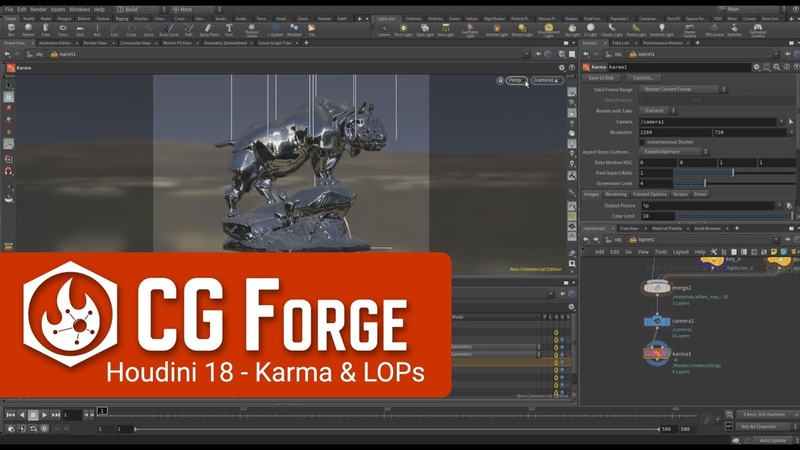Screen dimensions: 800x450
Task: Add an Ambient Light from shelf
Action: (662, 30)
